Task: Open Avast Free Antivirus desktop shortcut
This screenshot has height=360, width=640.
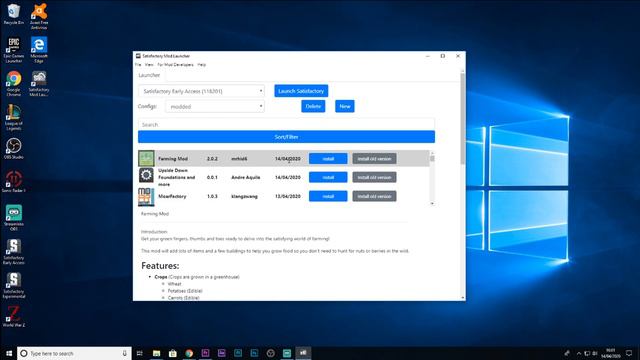Action: pyautogui.click(x=39, y=16)
